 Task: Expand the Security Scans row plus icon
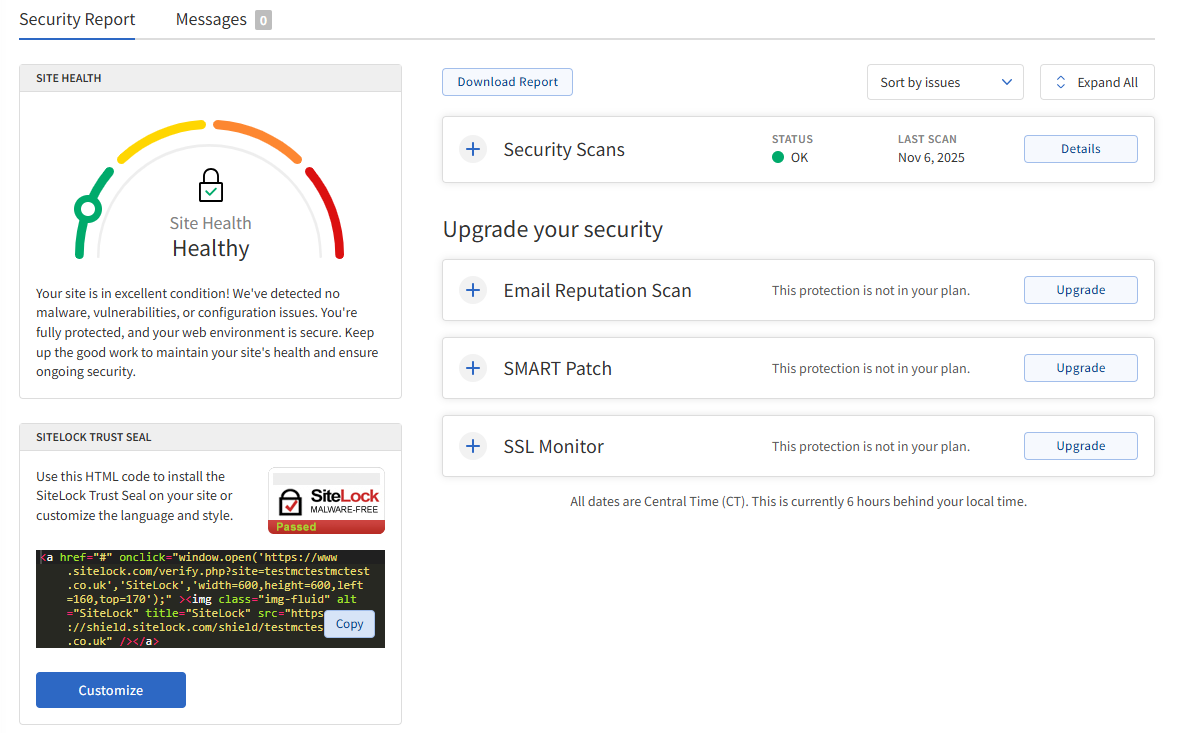pyautogui.click(x=473, y=149)
